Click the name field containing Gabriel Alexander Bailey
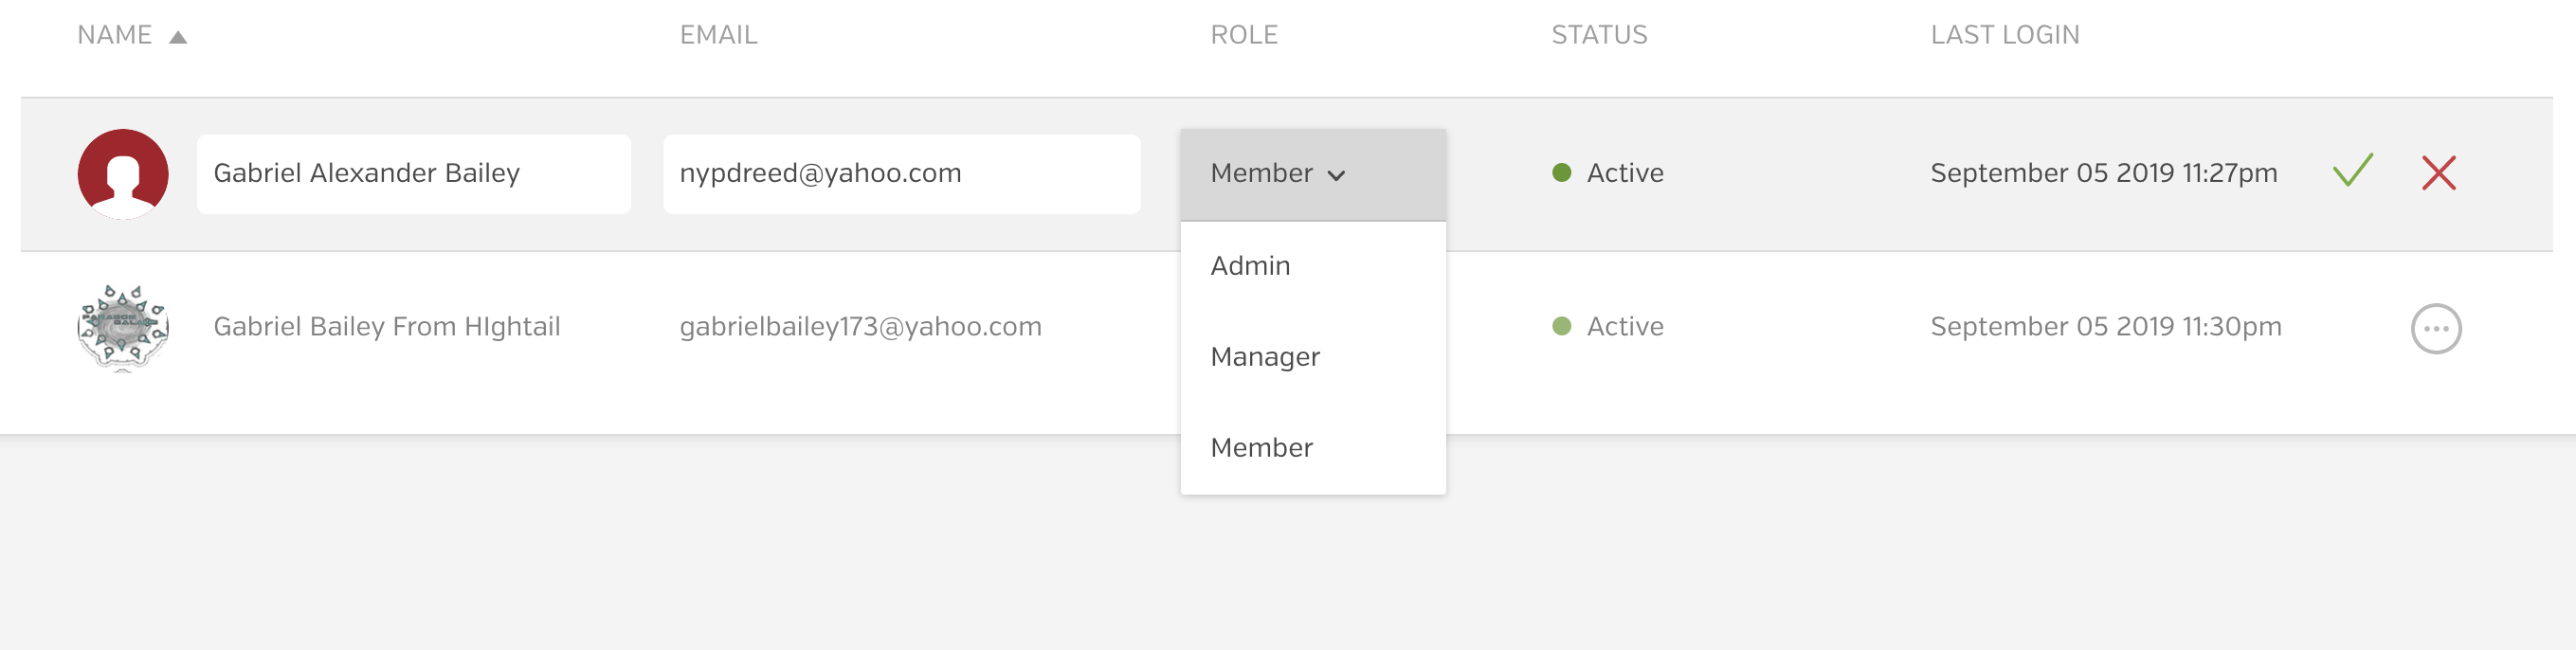 (413, 174)
